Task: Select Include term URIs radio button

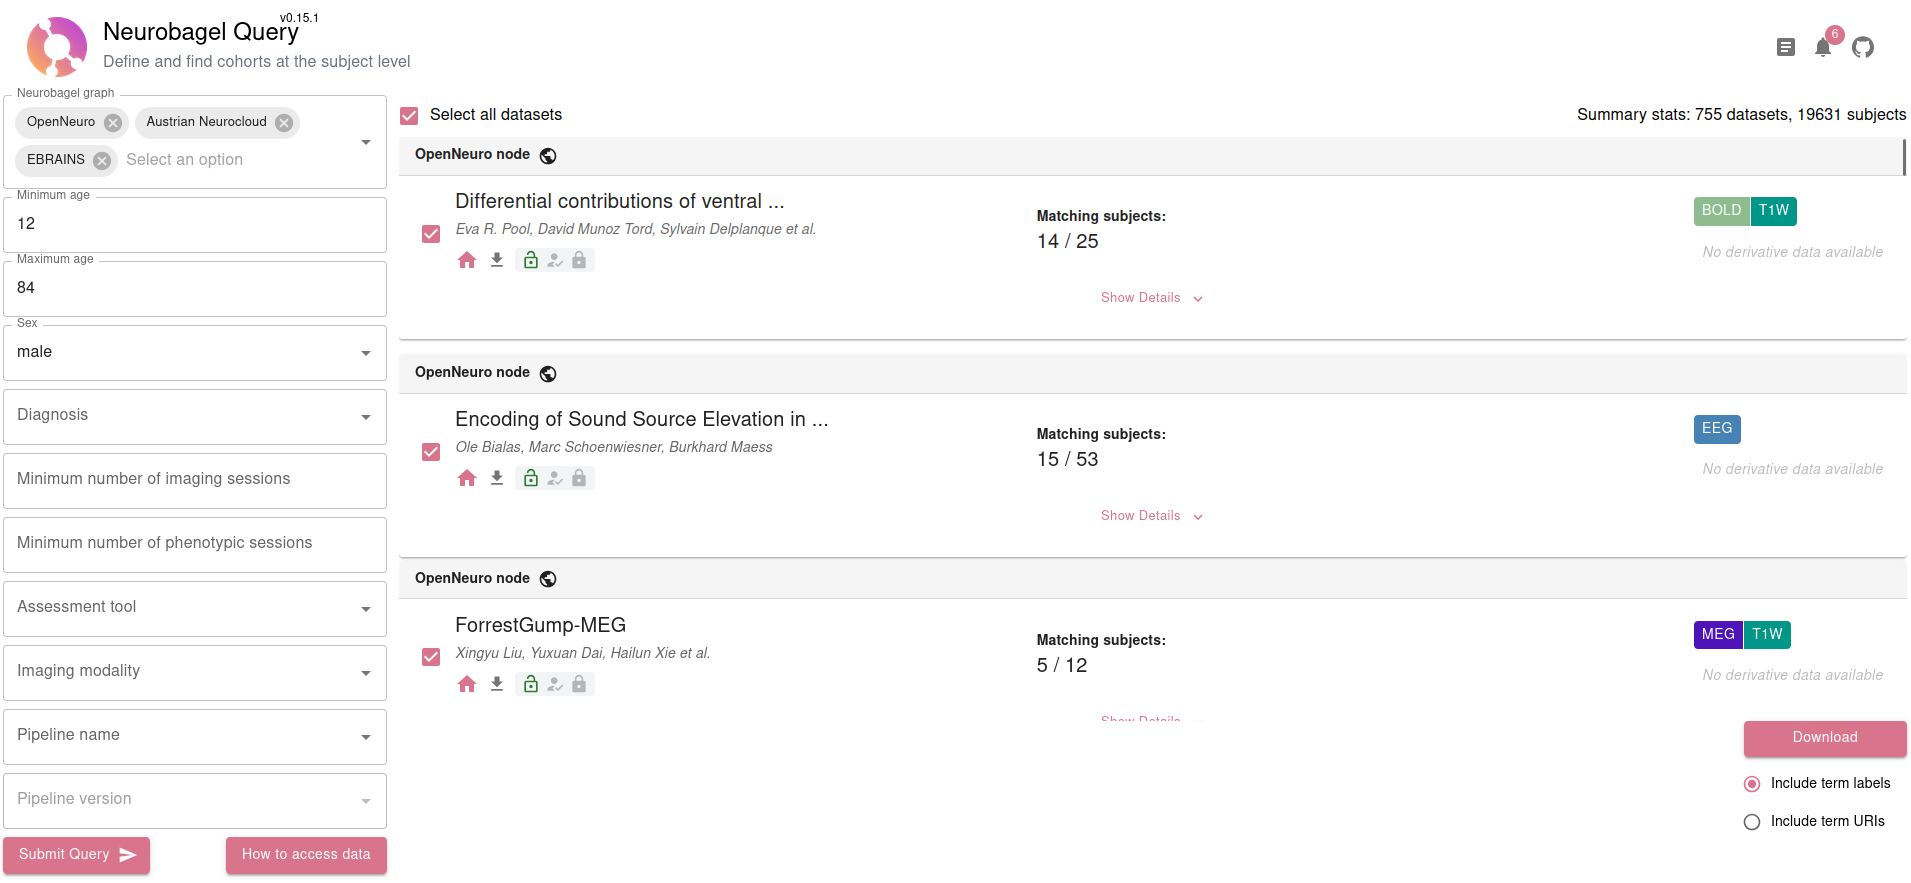Action: (x=1752, y=822)
